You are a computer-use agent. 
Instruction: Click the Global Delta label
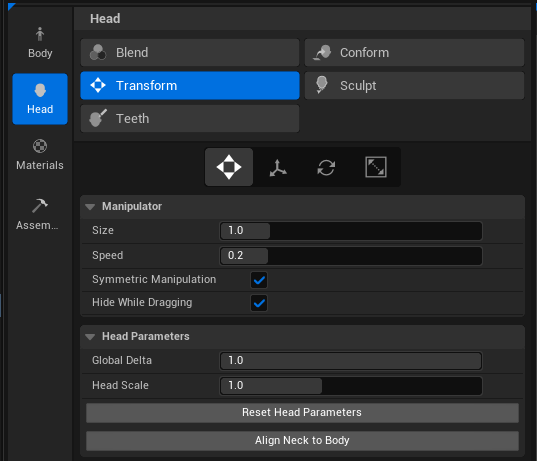[x=122, y=360]
